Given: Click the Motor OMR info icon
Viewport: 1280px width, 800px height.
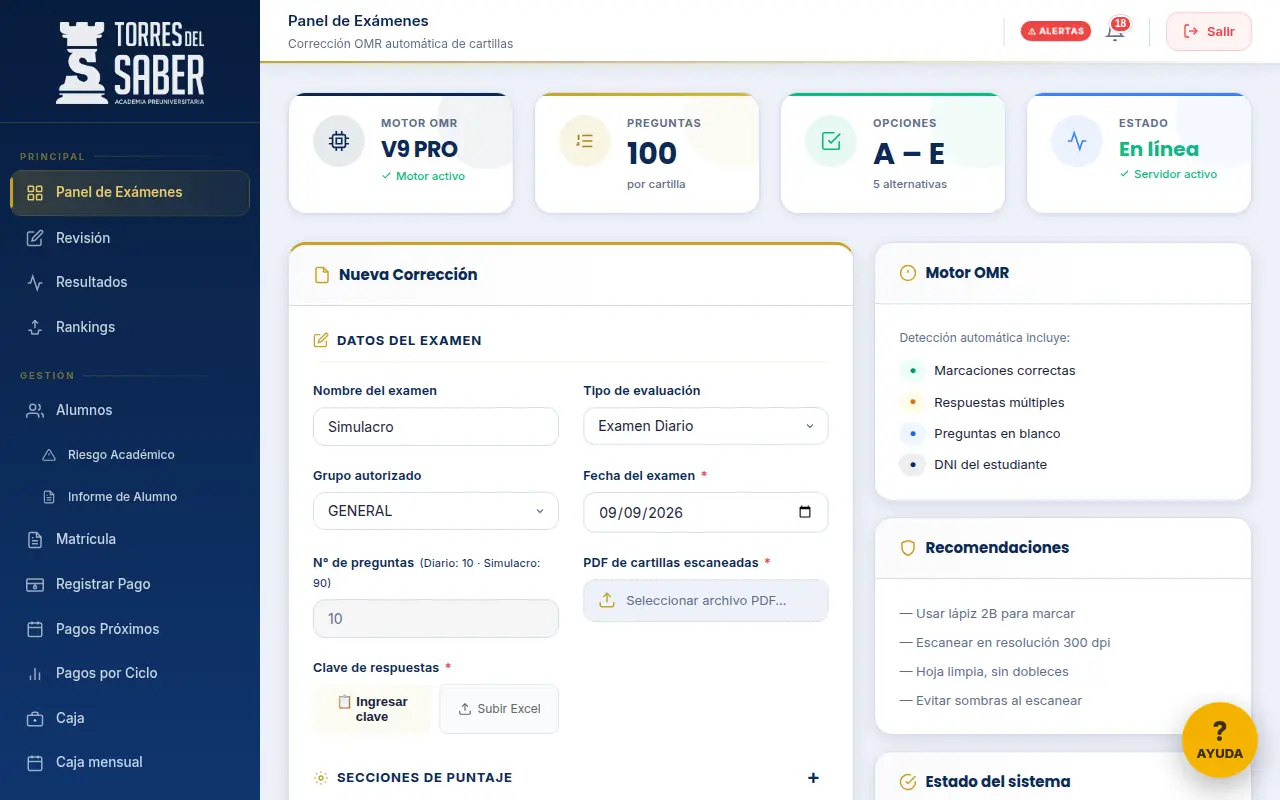Looking at the screenshot, I should tap(908, 273).
